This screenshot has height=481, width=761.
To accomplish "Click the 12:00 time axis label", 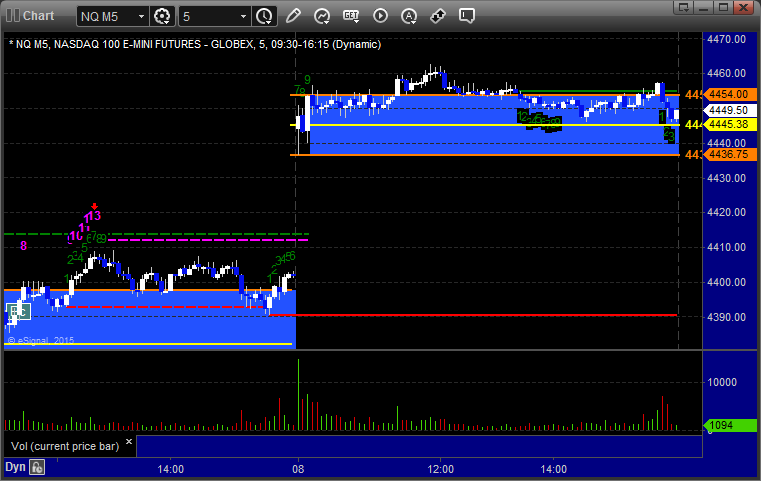I will (x=441, y=469).
